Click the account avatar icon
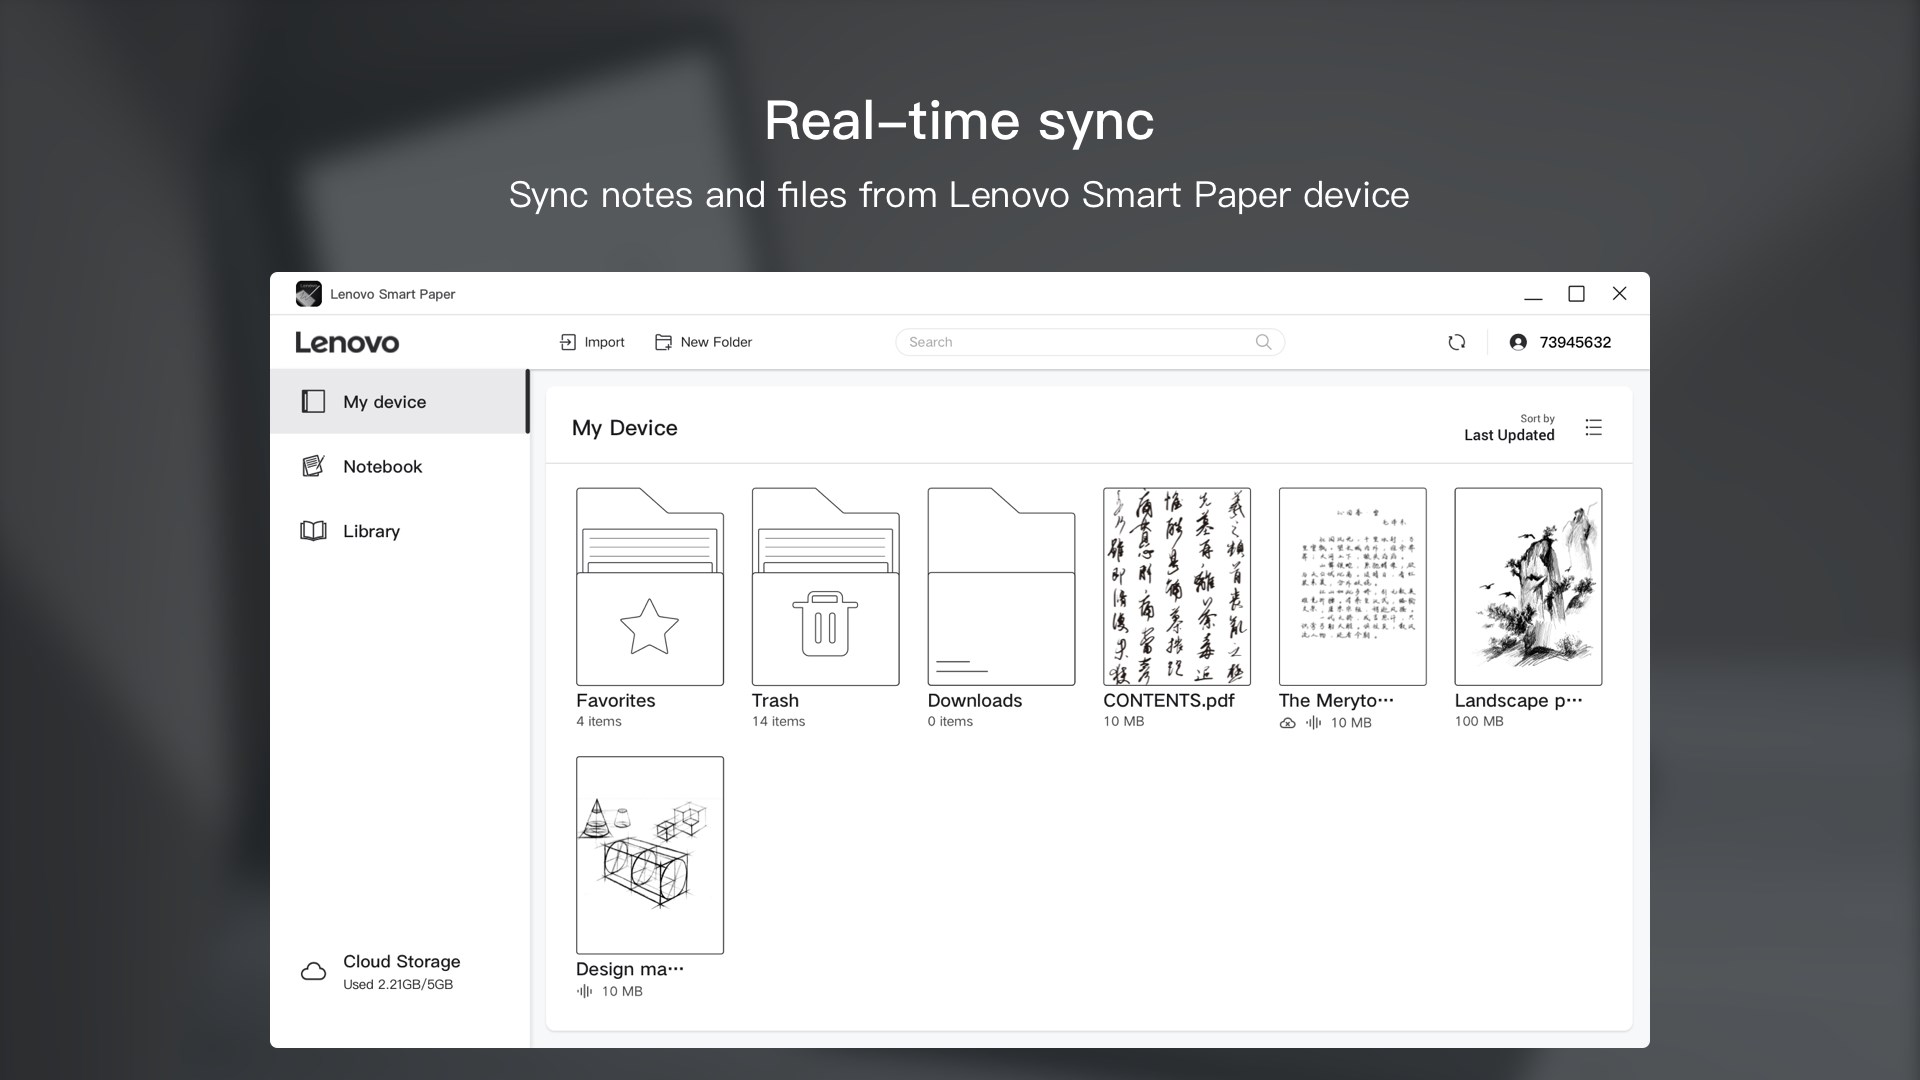 pyautogui.click(x=1519, y=342)
